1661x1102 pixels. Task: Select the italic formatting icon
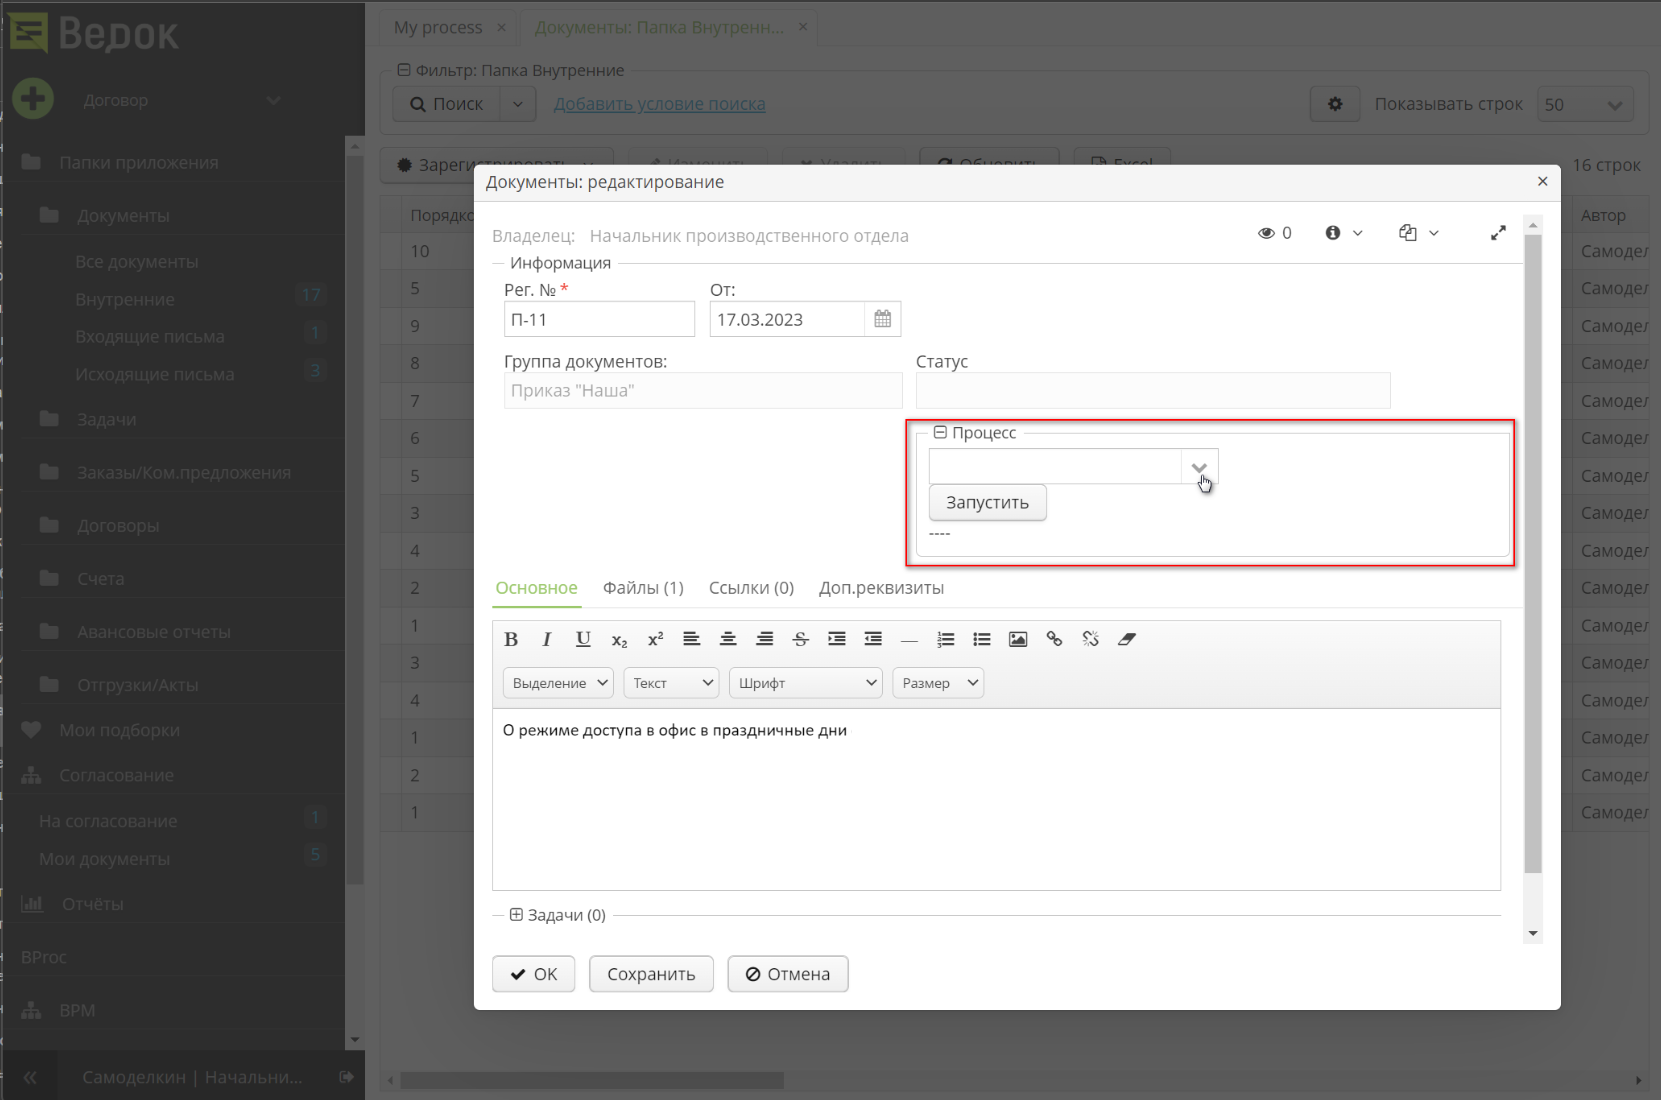pos(547,639)
